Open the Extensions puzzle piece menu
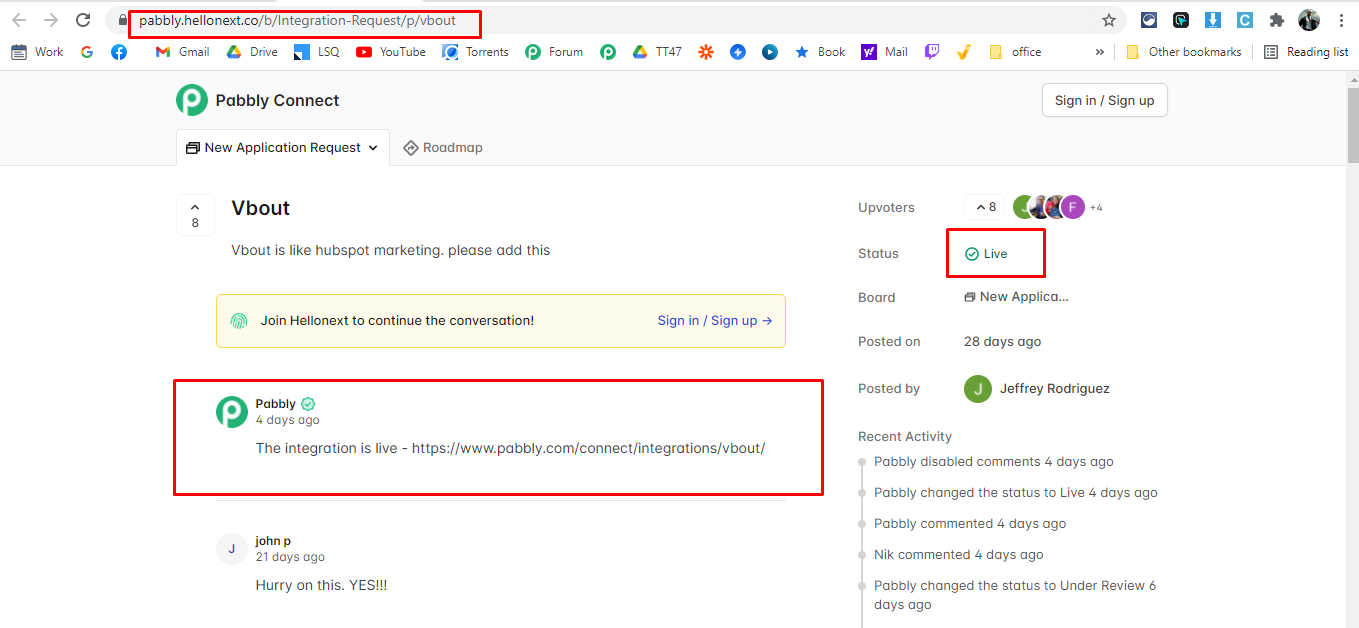 (x=1277, y=20)
